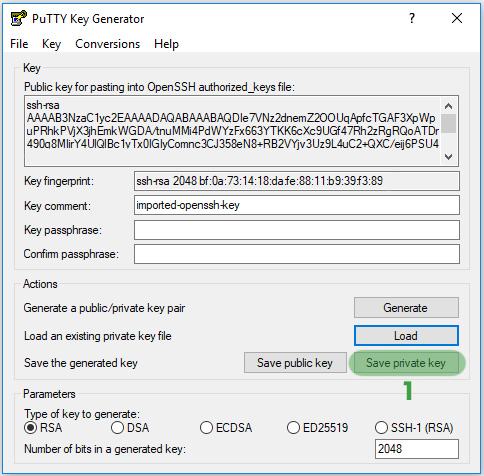
Task: Click the Save public key button
Action: [295, 363]
